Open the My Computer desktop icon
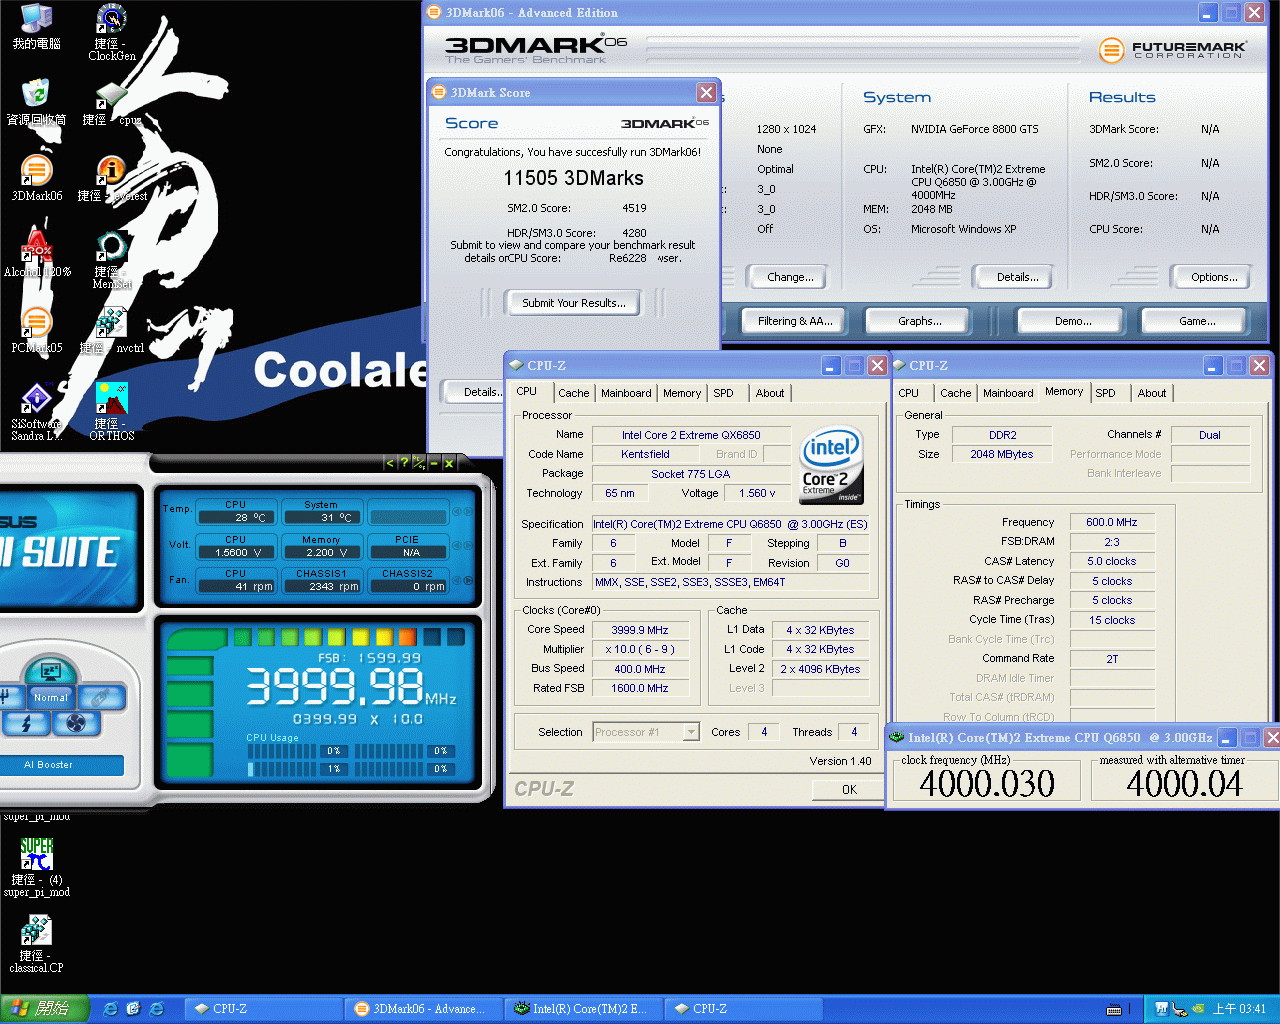 (37, 27)
